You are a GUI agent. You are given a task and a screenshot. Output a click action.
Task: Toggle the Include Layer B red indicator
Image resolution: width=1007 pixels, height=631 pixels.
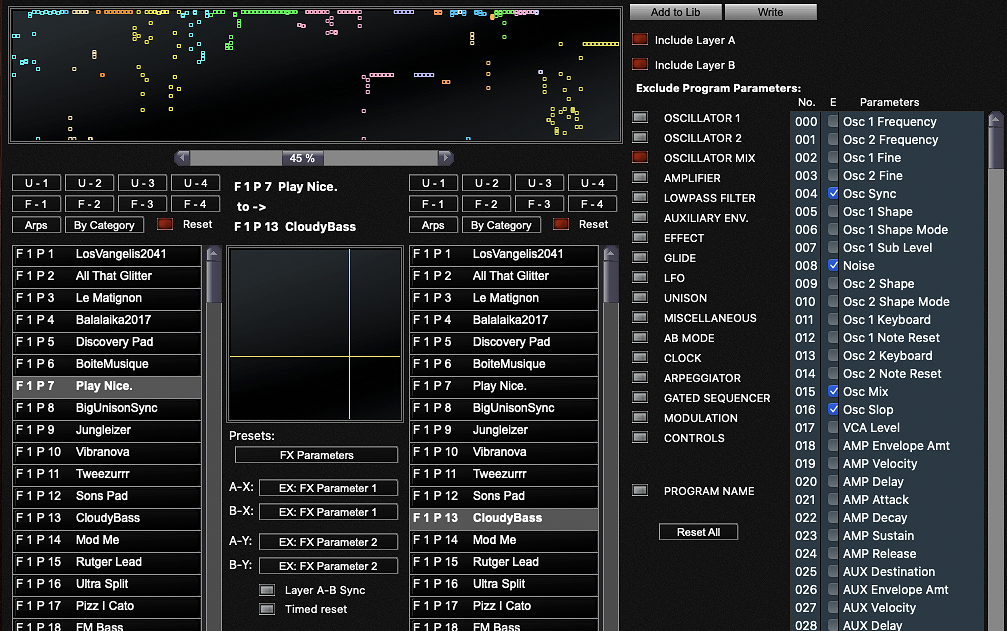pos(640,65)
